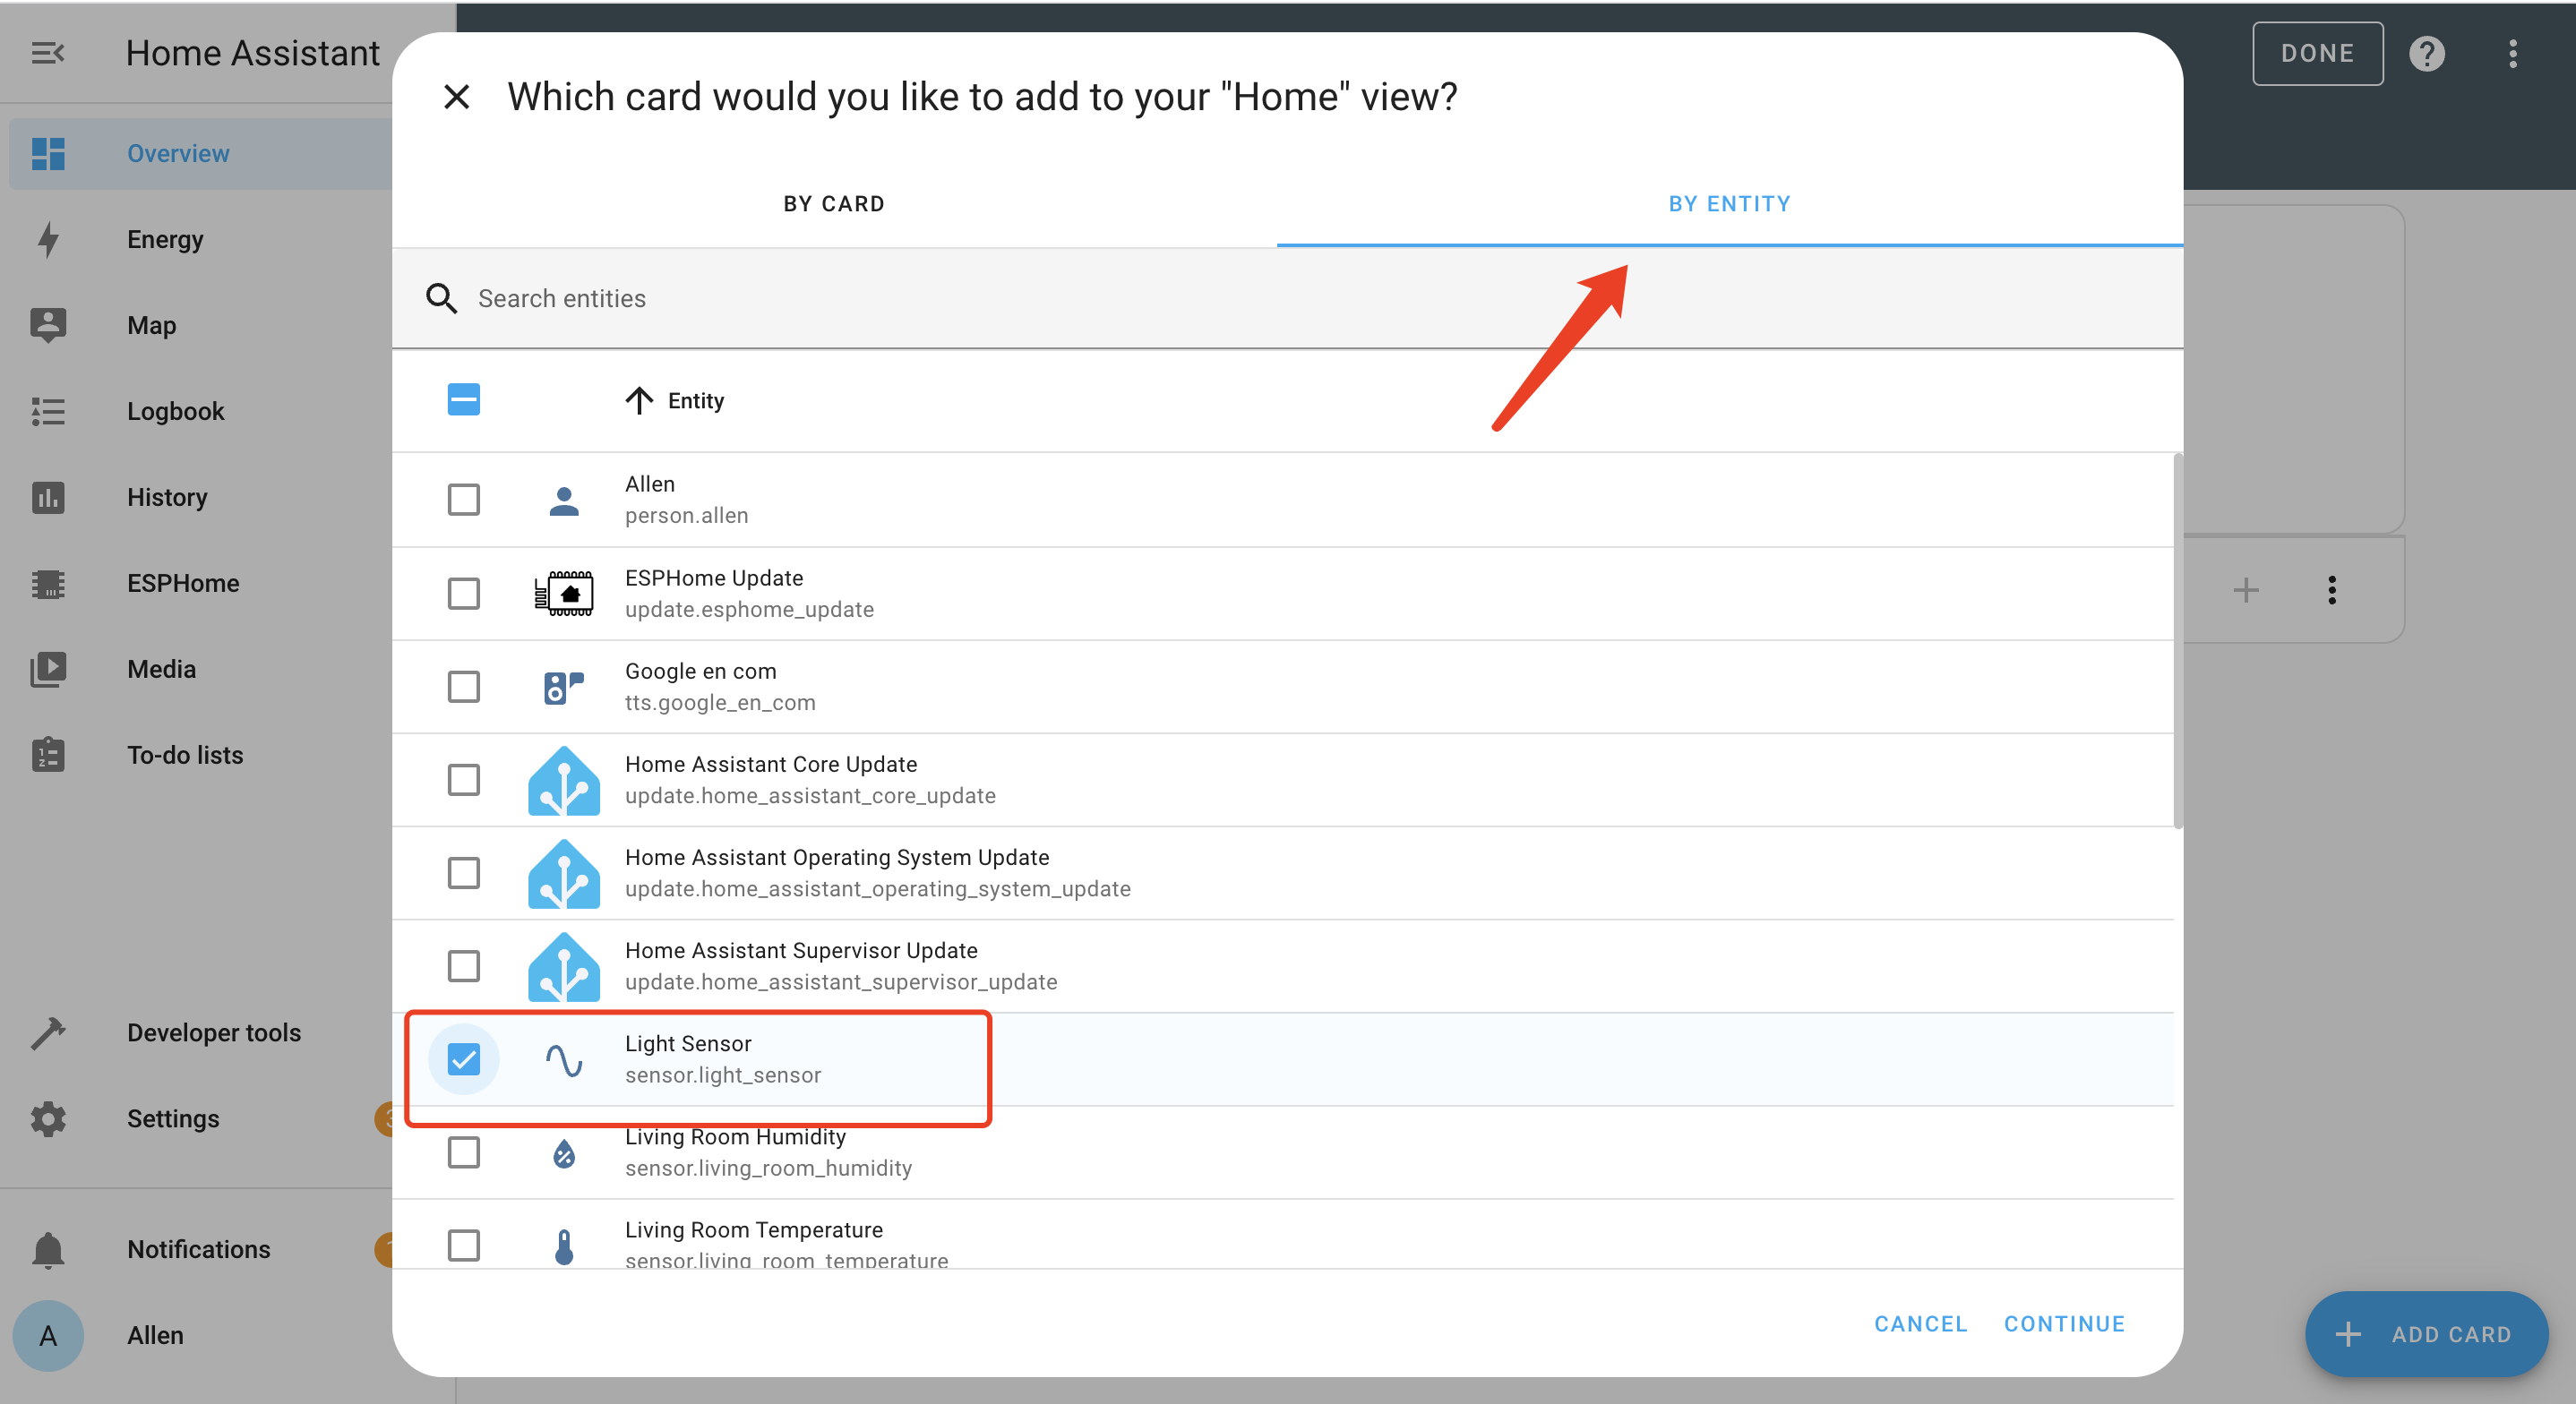Open the To-do lists icon

[x=48, y=755]
